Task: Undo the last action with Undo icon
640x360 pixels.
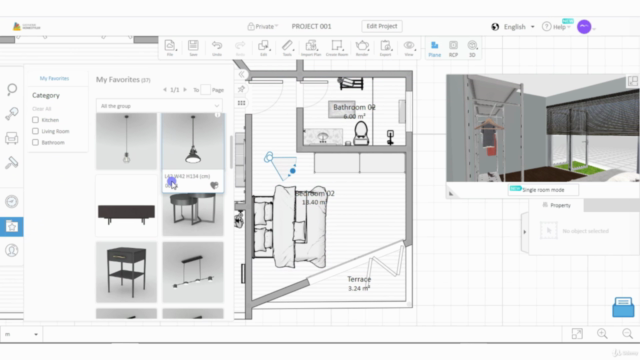Action: (217, 48)
